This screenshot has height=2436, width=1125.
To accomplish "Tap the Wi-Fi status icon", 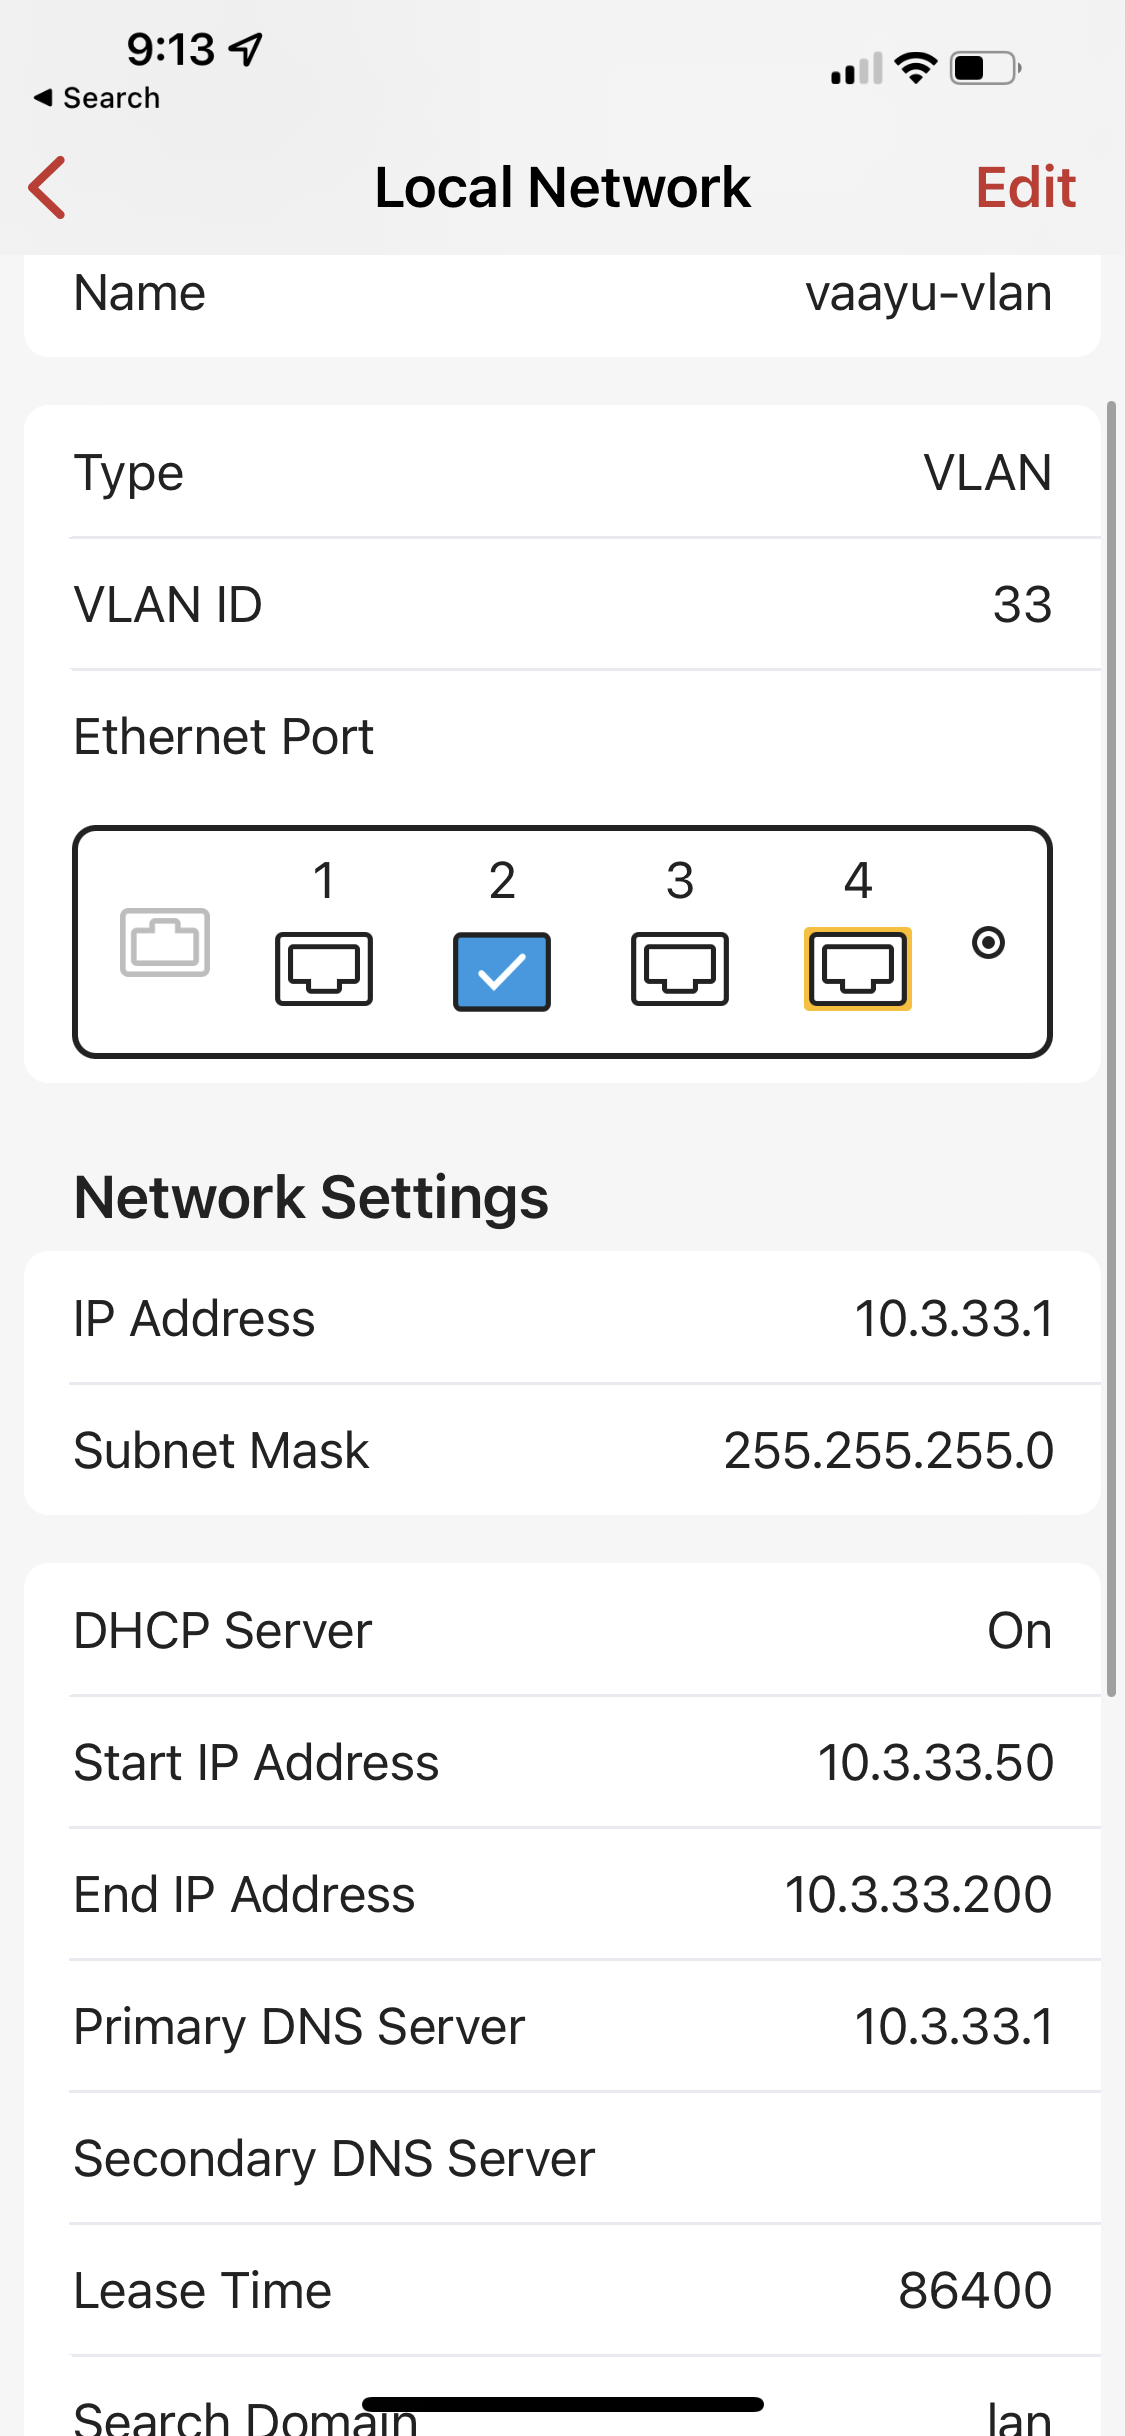I will click(x=915, y=68).
